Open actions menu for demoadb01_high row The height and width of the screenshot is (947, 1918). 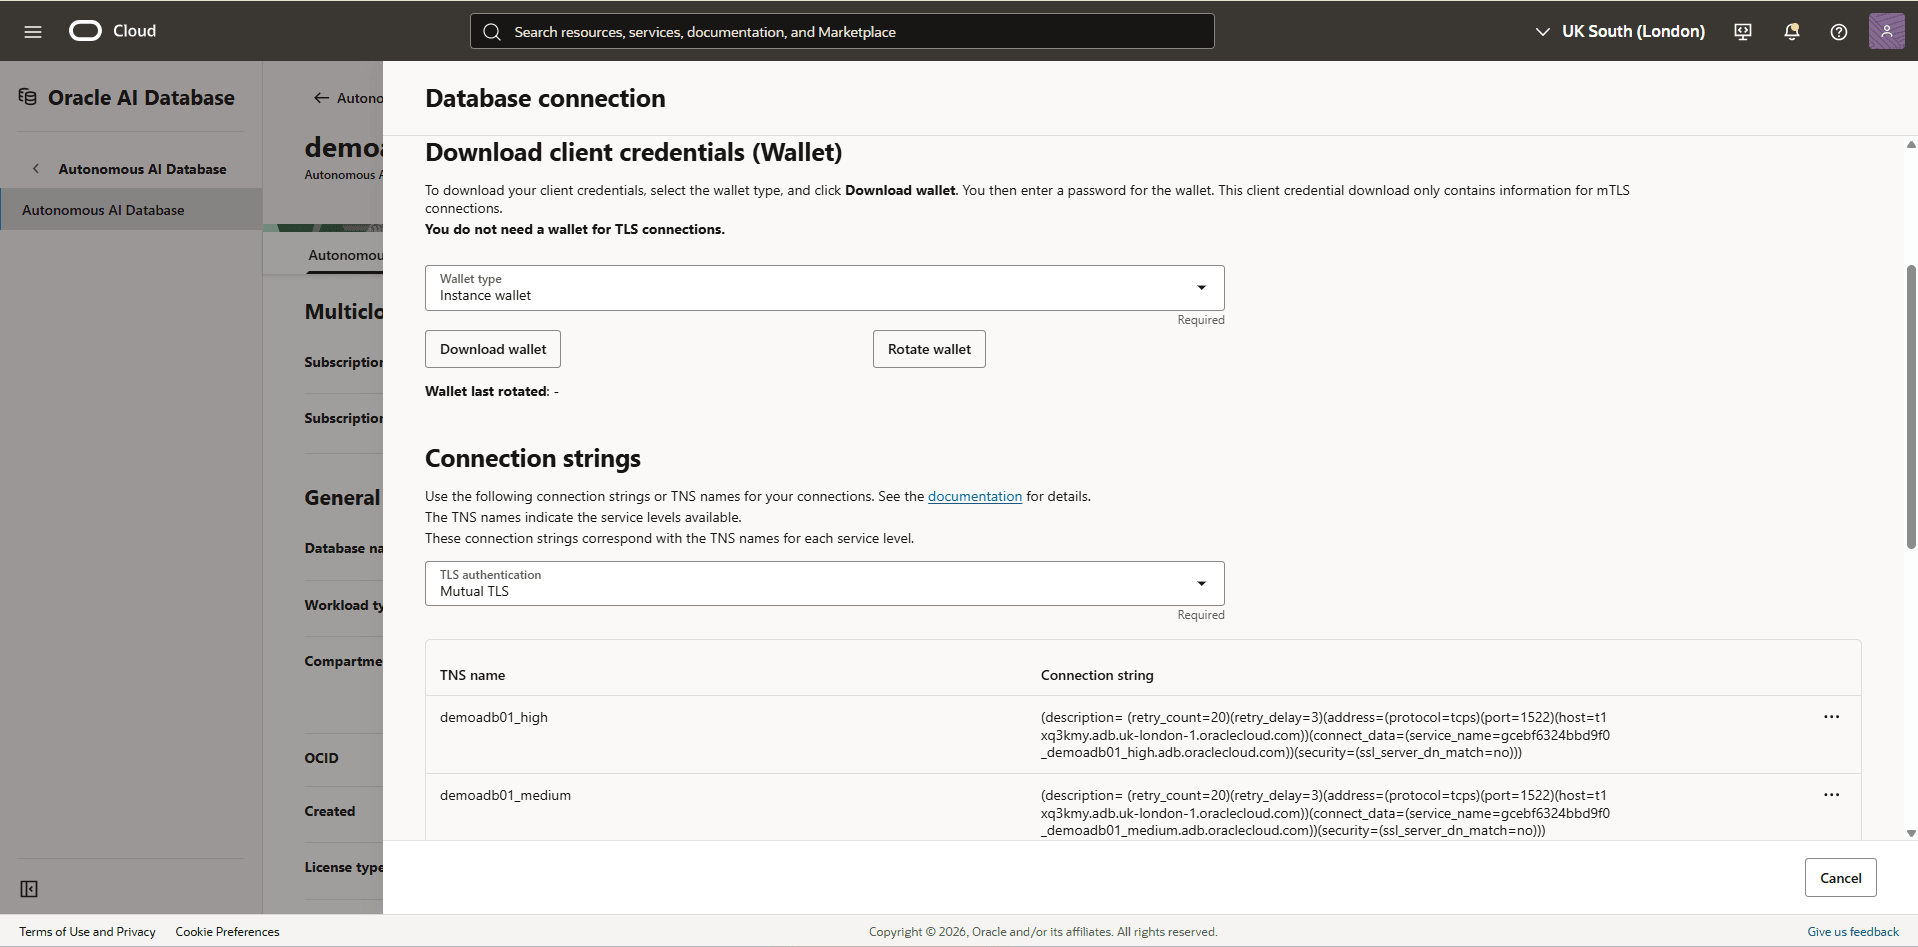click(x=1831, y=717)
